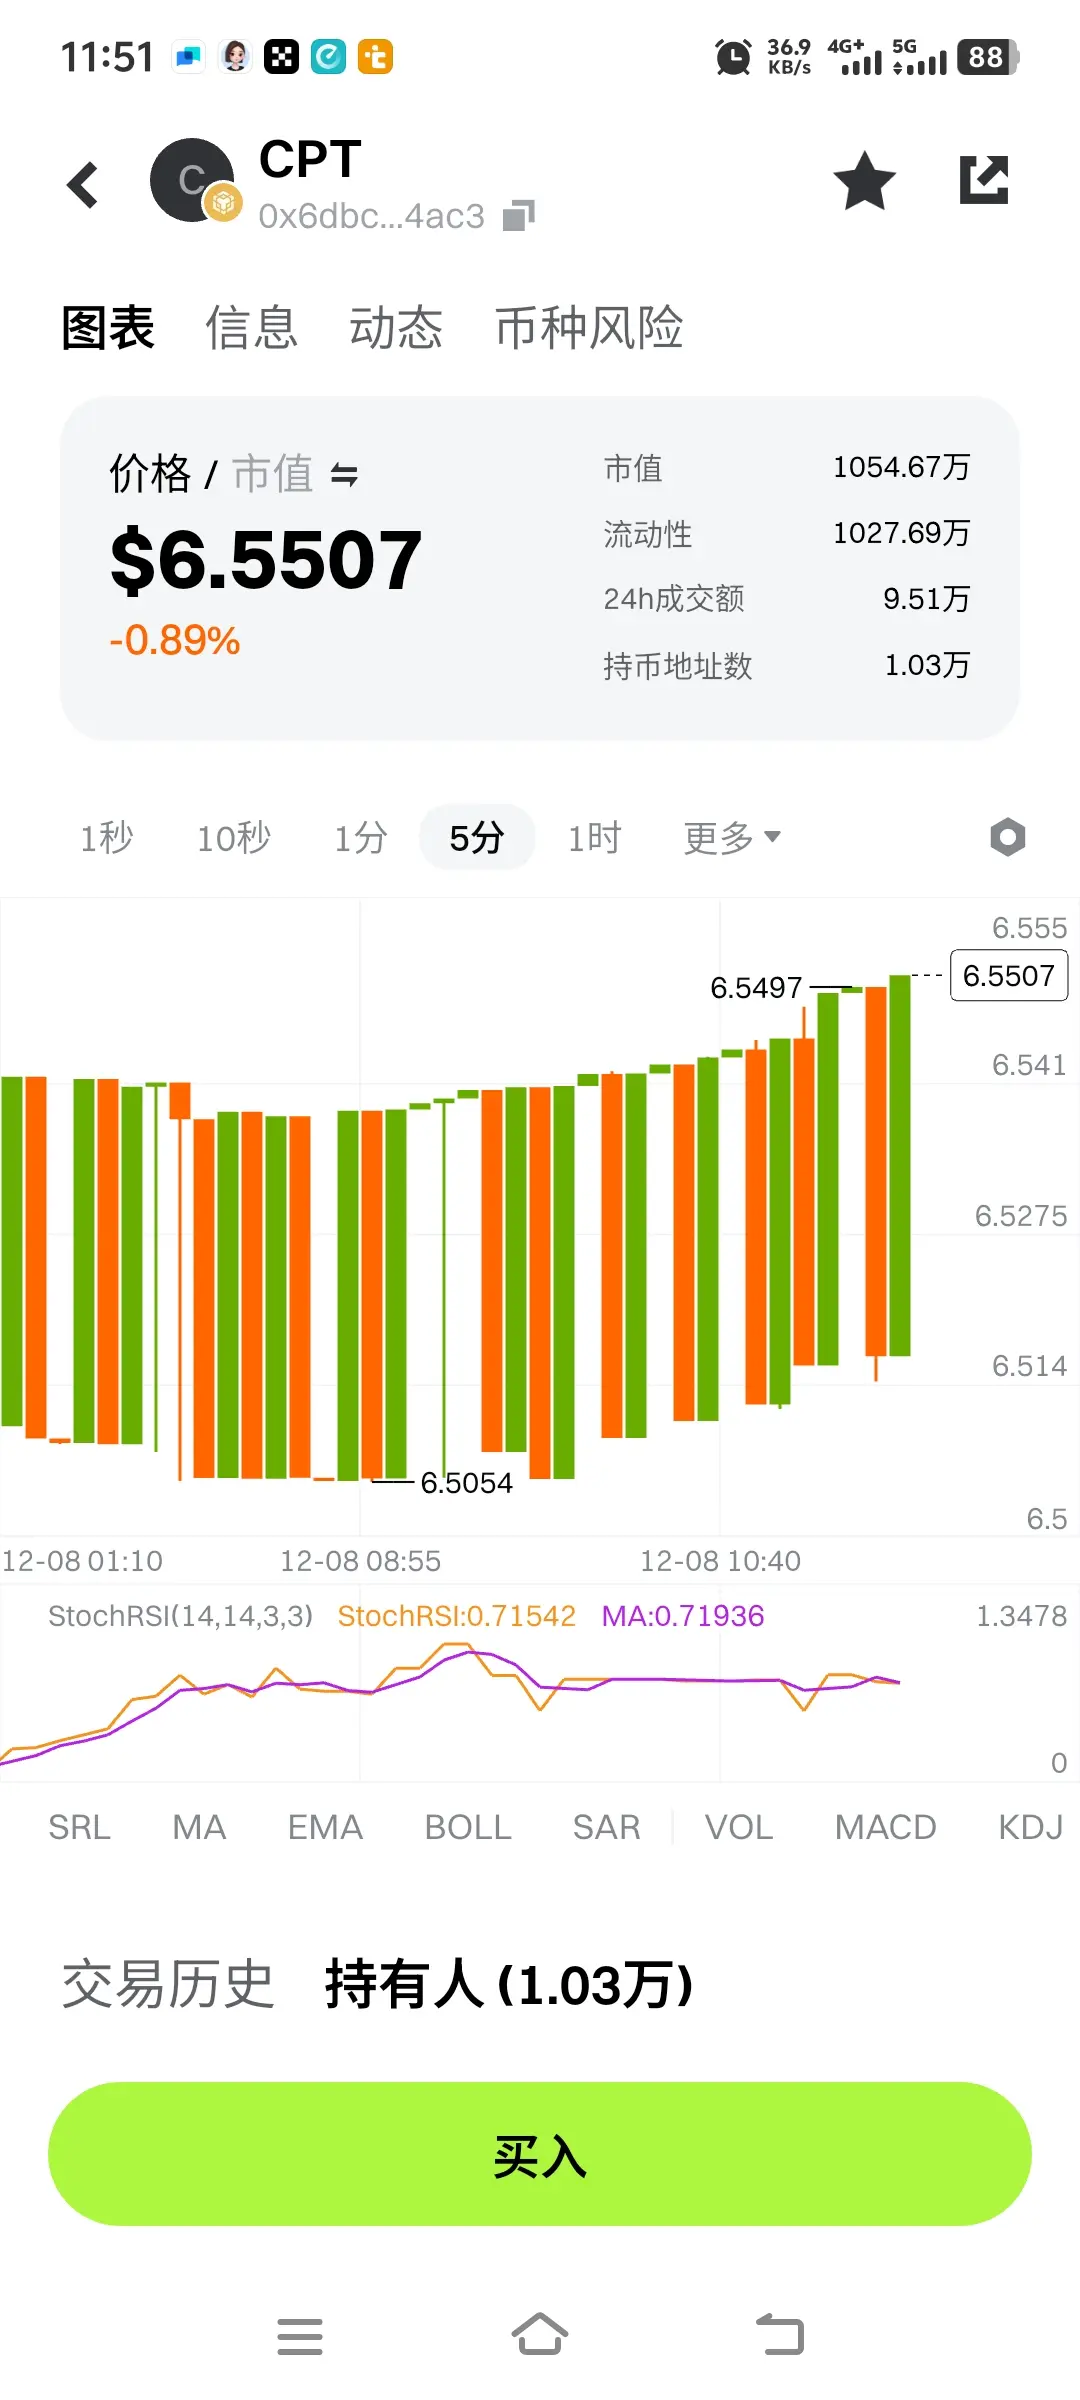Select 5分 chart interval

click(477, 837)
